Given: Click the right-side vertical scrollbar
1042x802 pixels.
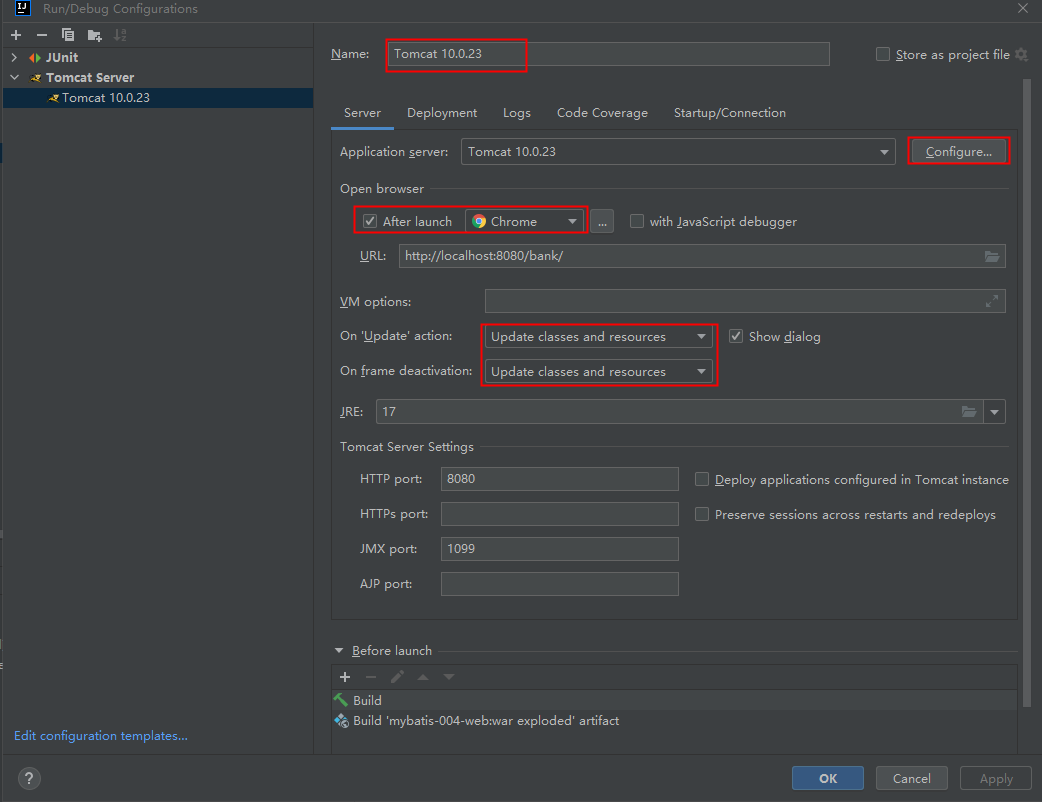Looking at the screenshot, I should coord(1026,392).
